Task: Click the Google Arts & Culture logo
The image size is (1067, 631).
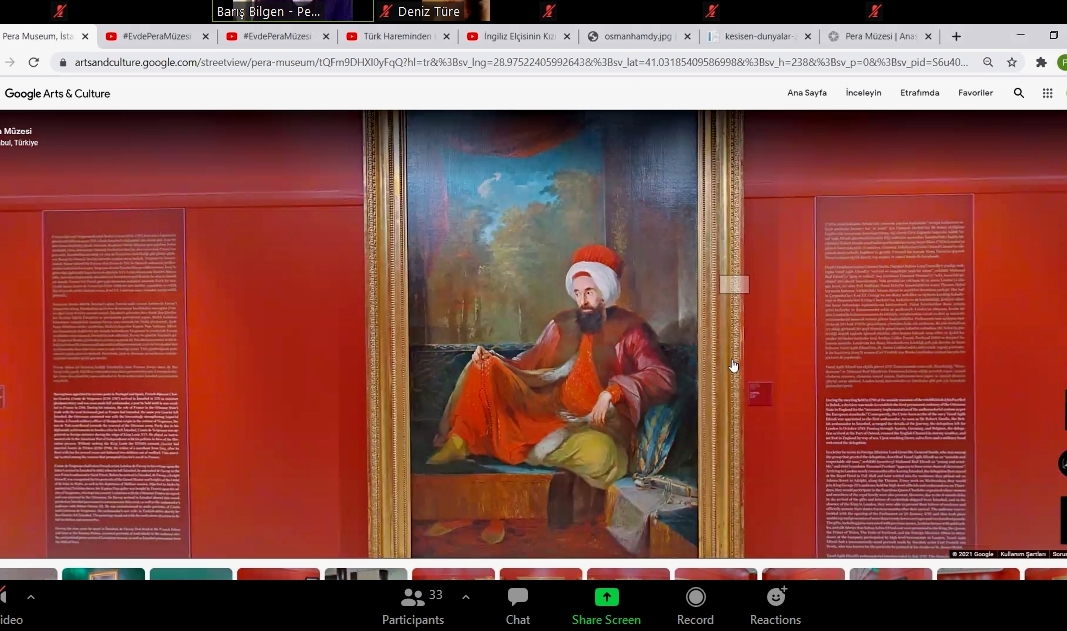Action: [x=57, y=93]
